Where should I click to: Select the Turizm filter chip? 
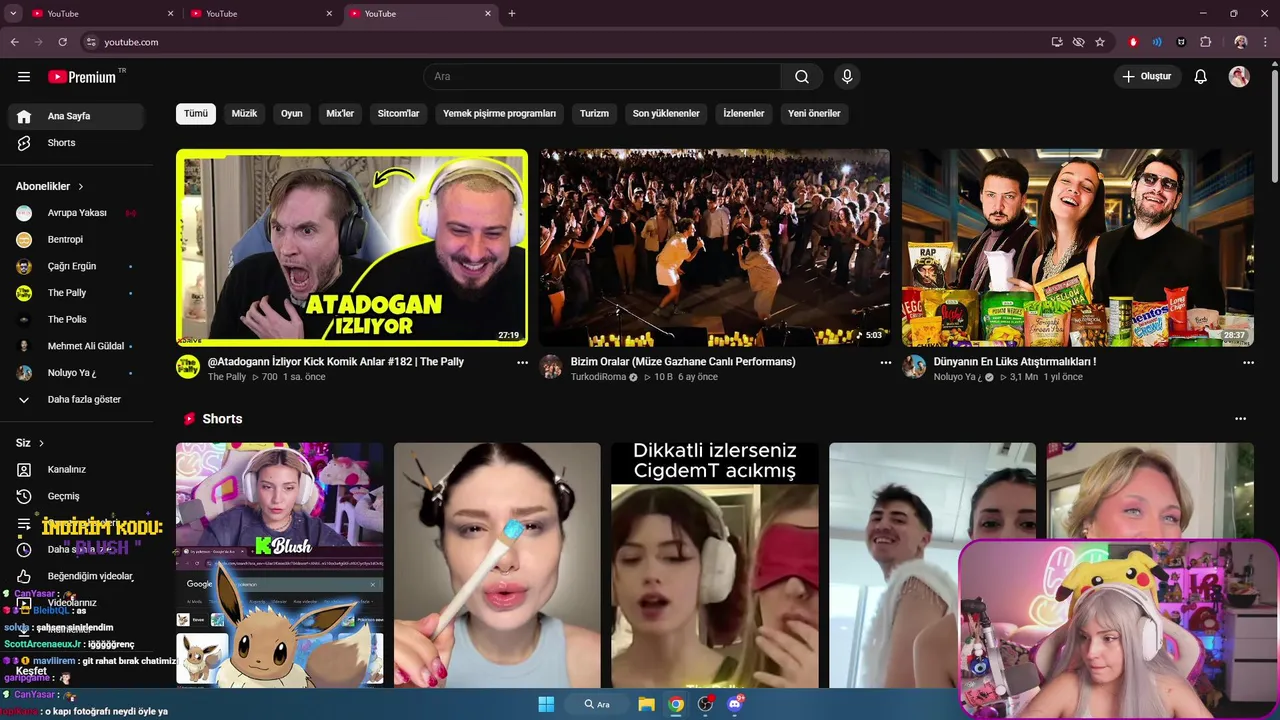(x=594, y=114)
